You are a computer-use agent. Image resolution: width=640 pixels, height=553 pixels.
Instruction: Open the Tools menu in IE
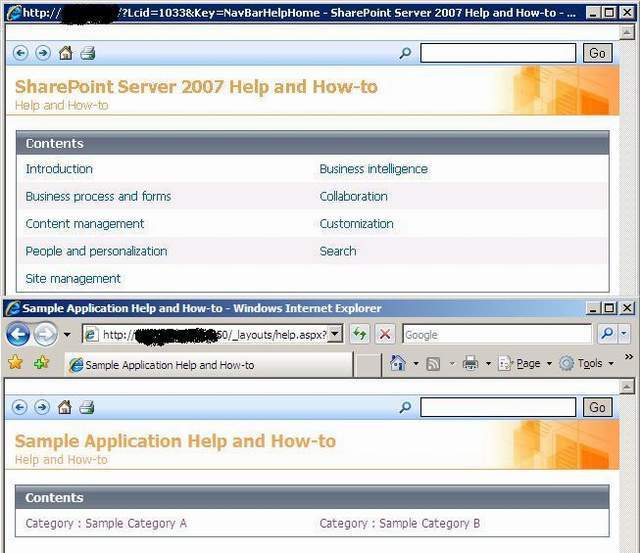(587, 363)
